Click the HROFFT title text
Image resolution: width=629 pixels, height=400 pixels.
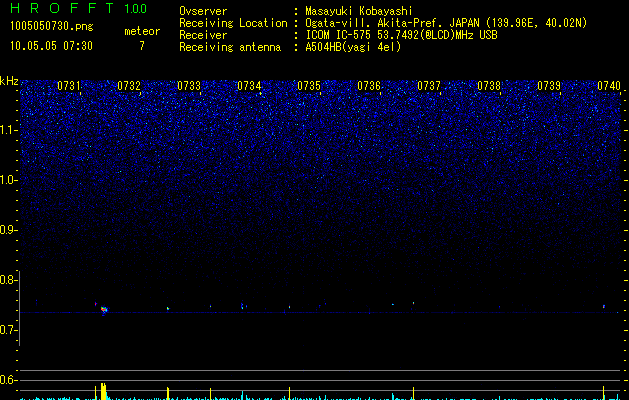[62, 9]
